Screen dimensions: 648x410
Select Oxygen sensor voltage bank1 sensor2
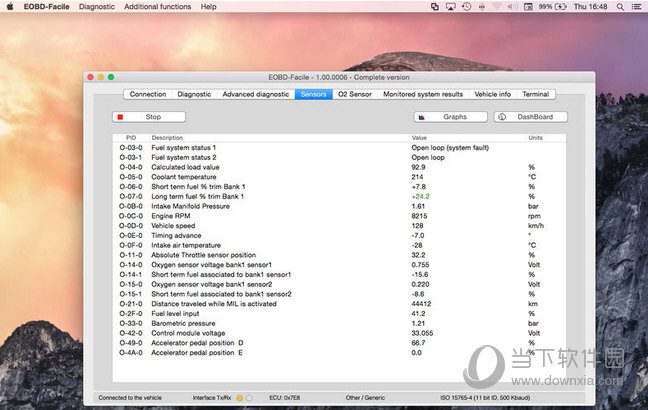(x=339, y=284)
